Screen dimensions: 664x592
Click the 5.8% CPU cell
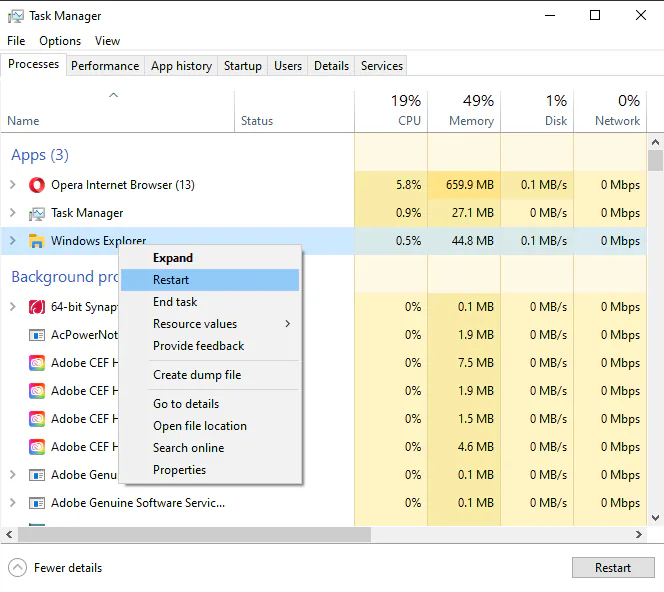click(x=391, y=185)
